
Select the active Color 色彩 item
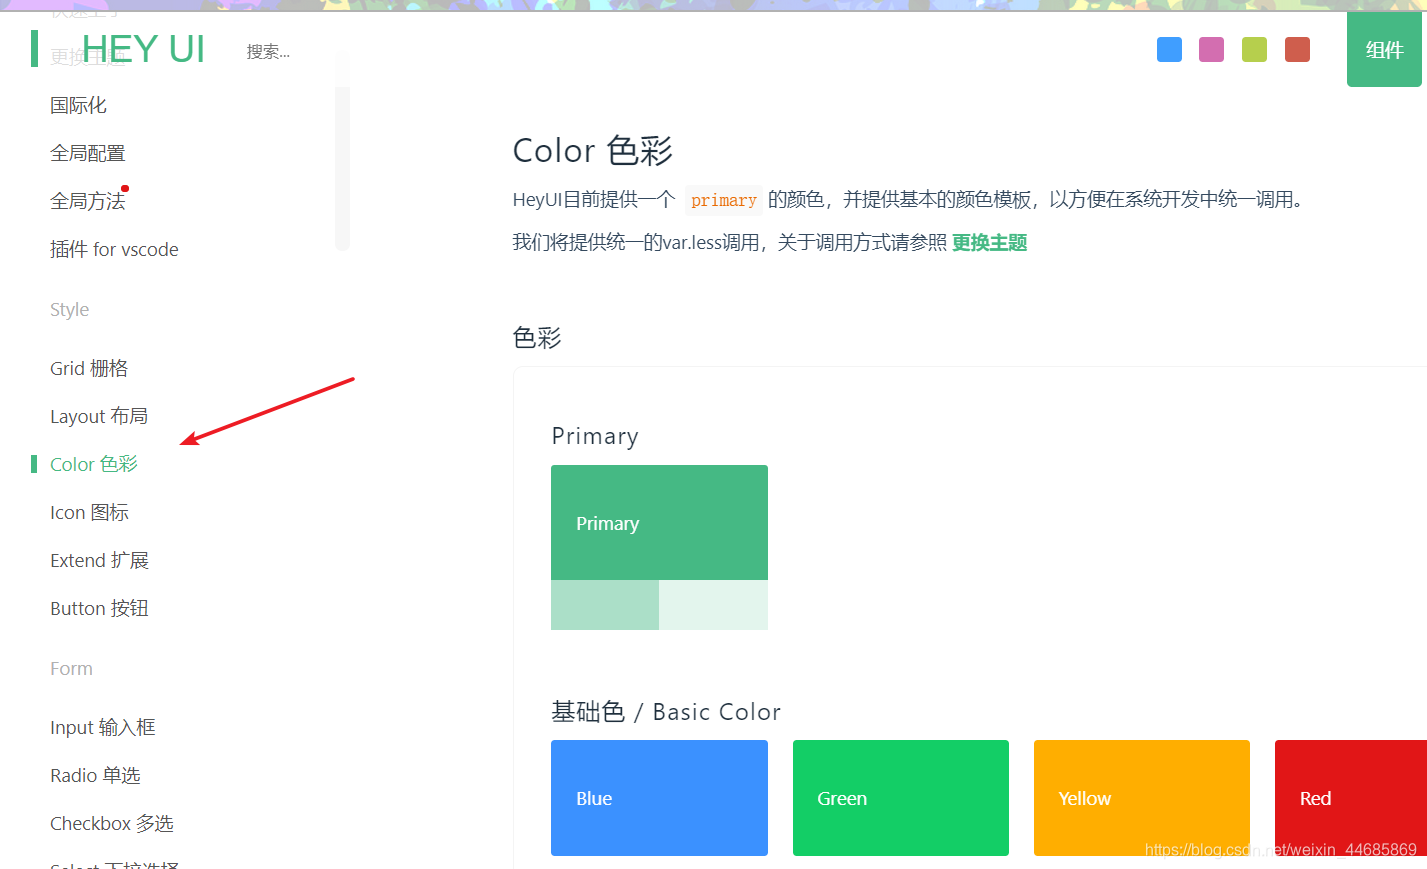94,463
